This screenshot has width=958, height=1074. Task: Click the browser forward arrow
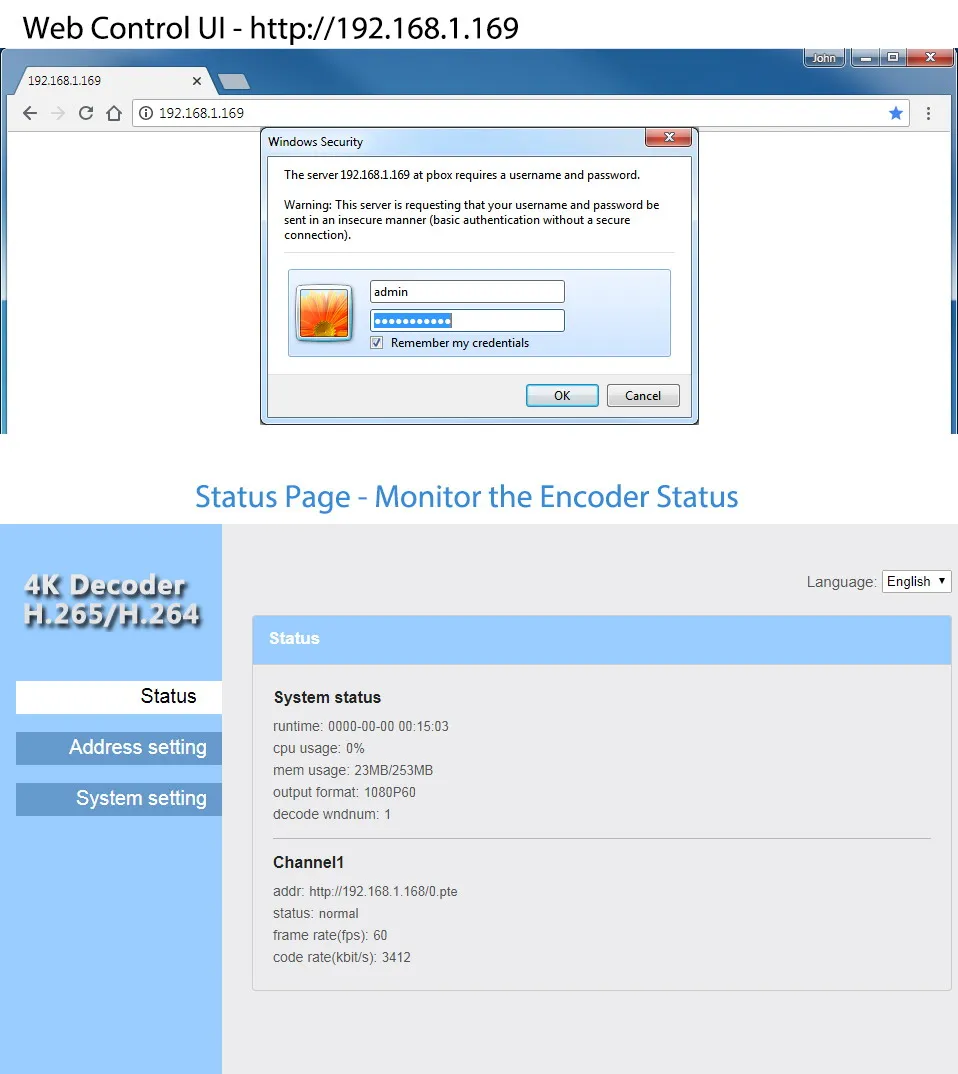pos(58,113)
